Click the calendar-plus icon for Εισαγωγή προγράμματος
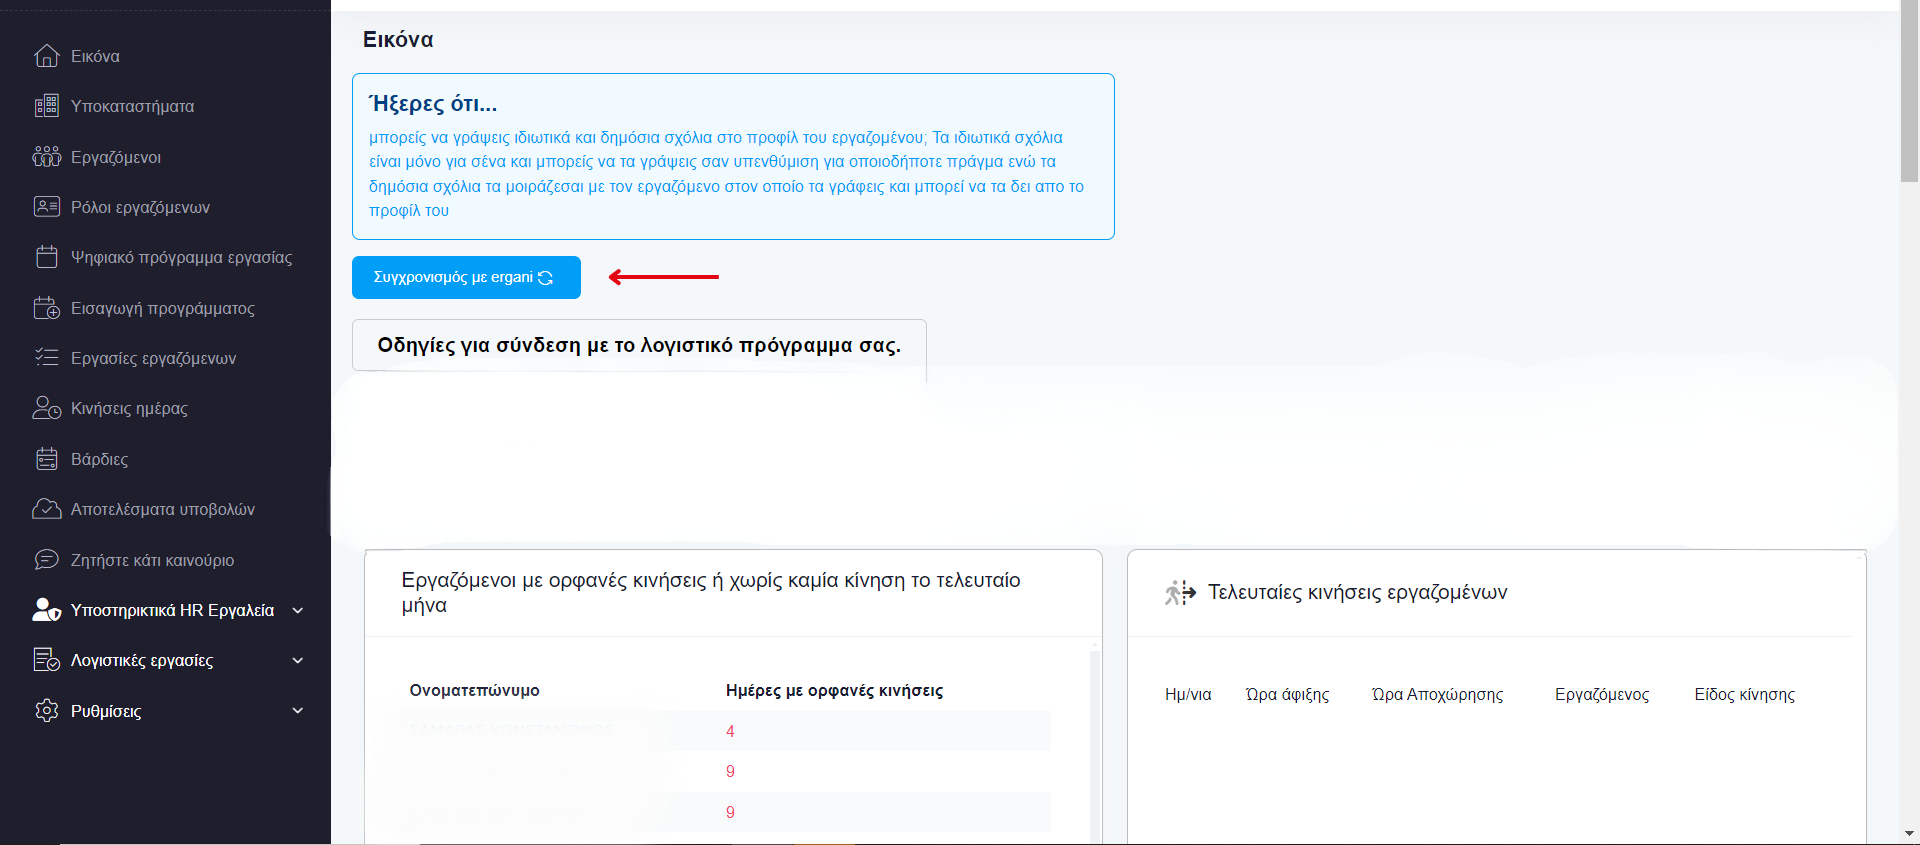Screen dimensions: 1920x845 click(47, 308)
